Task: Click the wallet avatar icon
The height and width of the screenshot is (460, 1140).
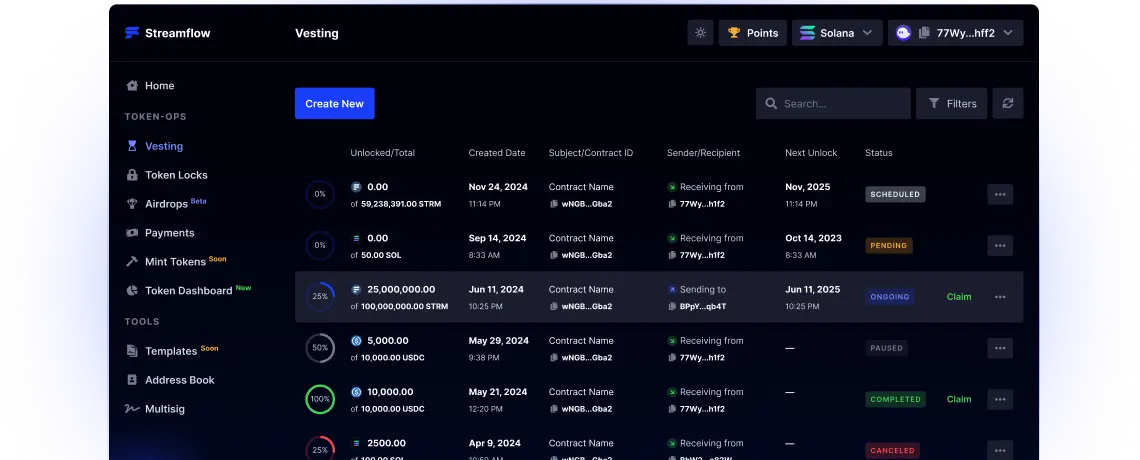Action: pos(903,33)
